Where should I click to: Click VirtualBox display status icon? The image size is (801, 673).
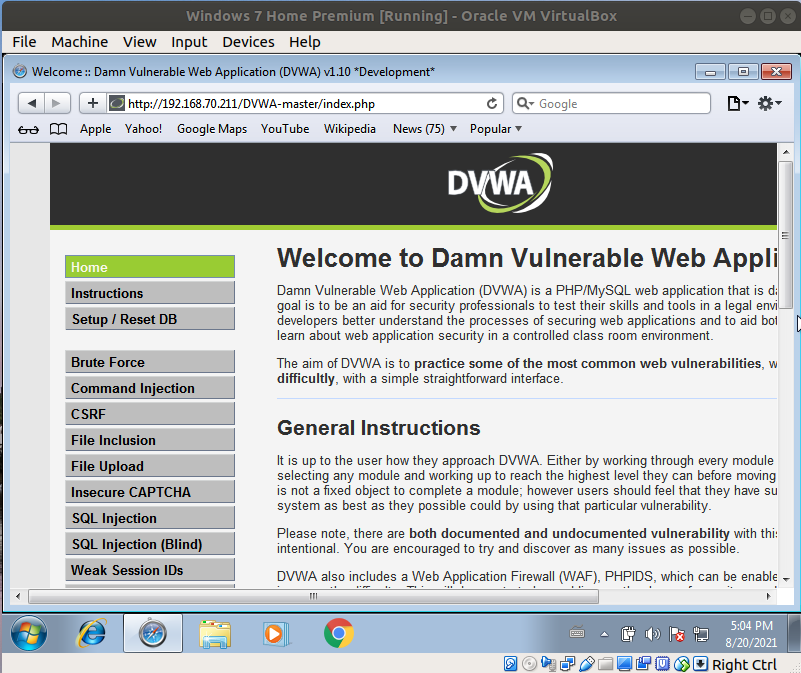click(624, 664)
